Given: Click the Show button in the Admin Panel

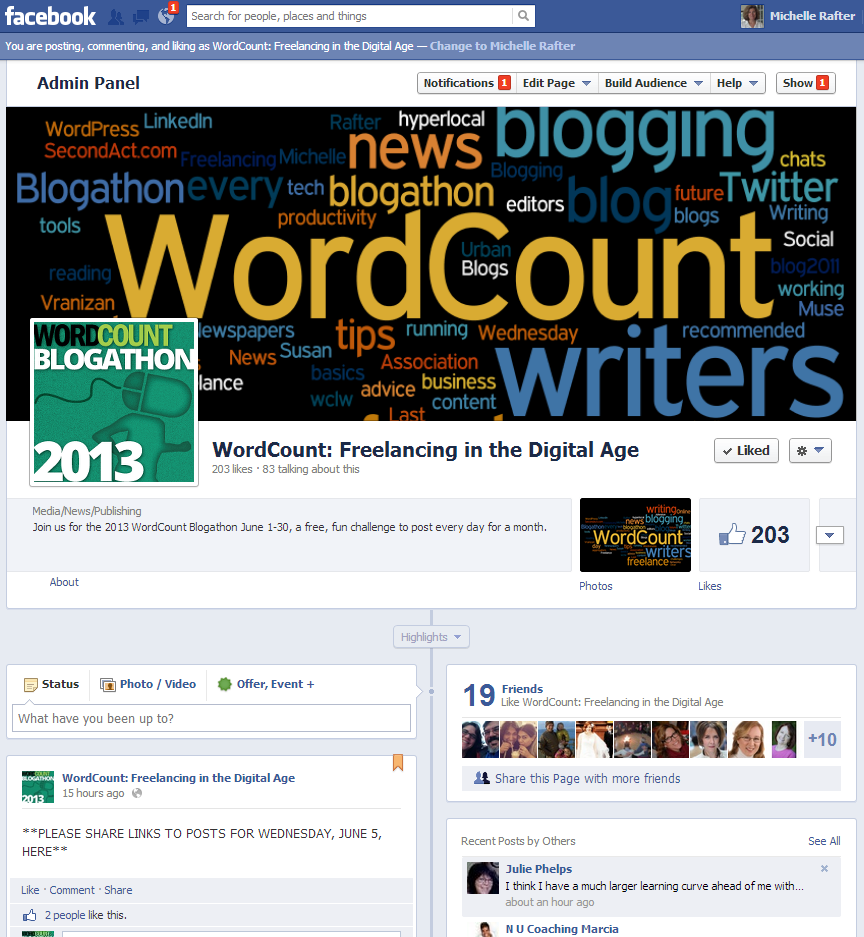Looking at the screenshot, I should click(805, 83).
